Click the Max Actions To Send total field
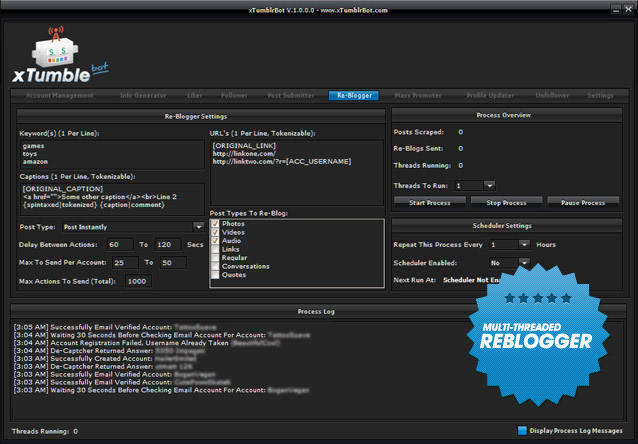The height and width of the screenshot is (444, 638). (x=136, y=281)
